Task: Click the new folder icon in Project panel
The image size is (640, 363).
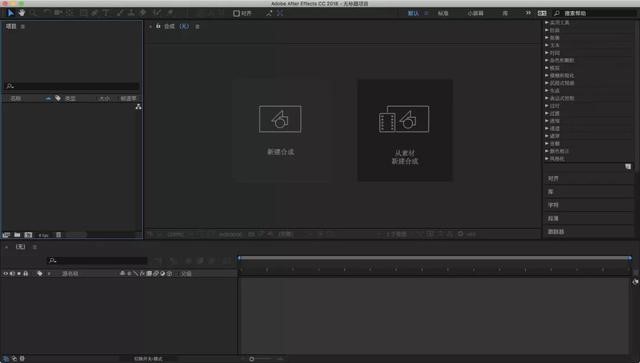Action: point(17,235)
